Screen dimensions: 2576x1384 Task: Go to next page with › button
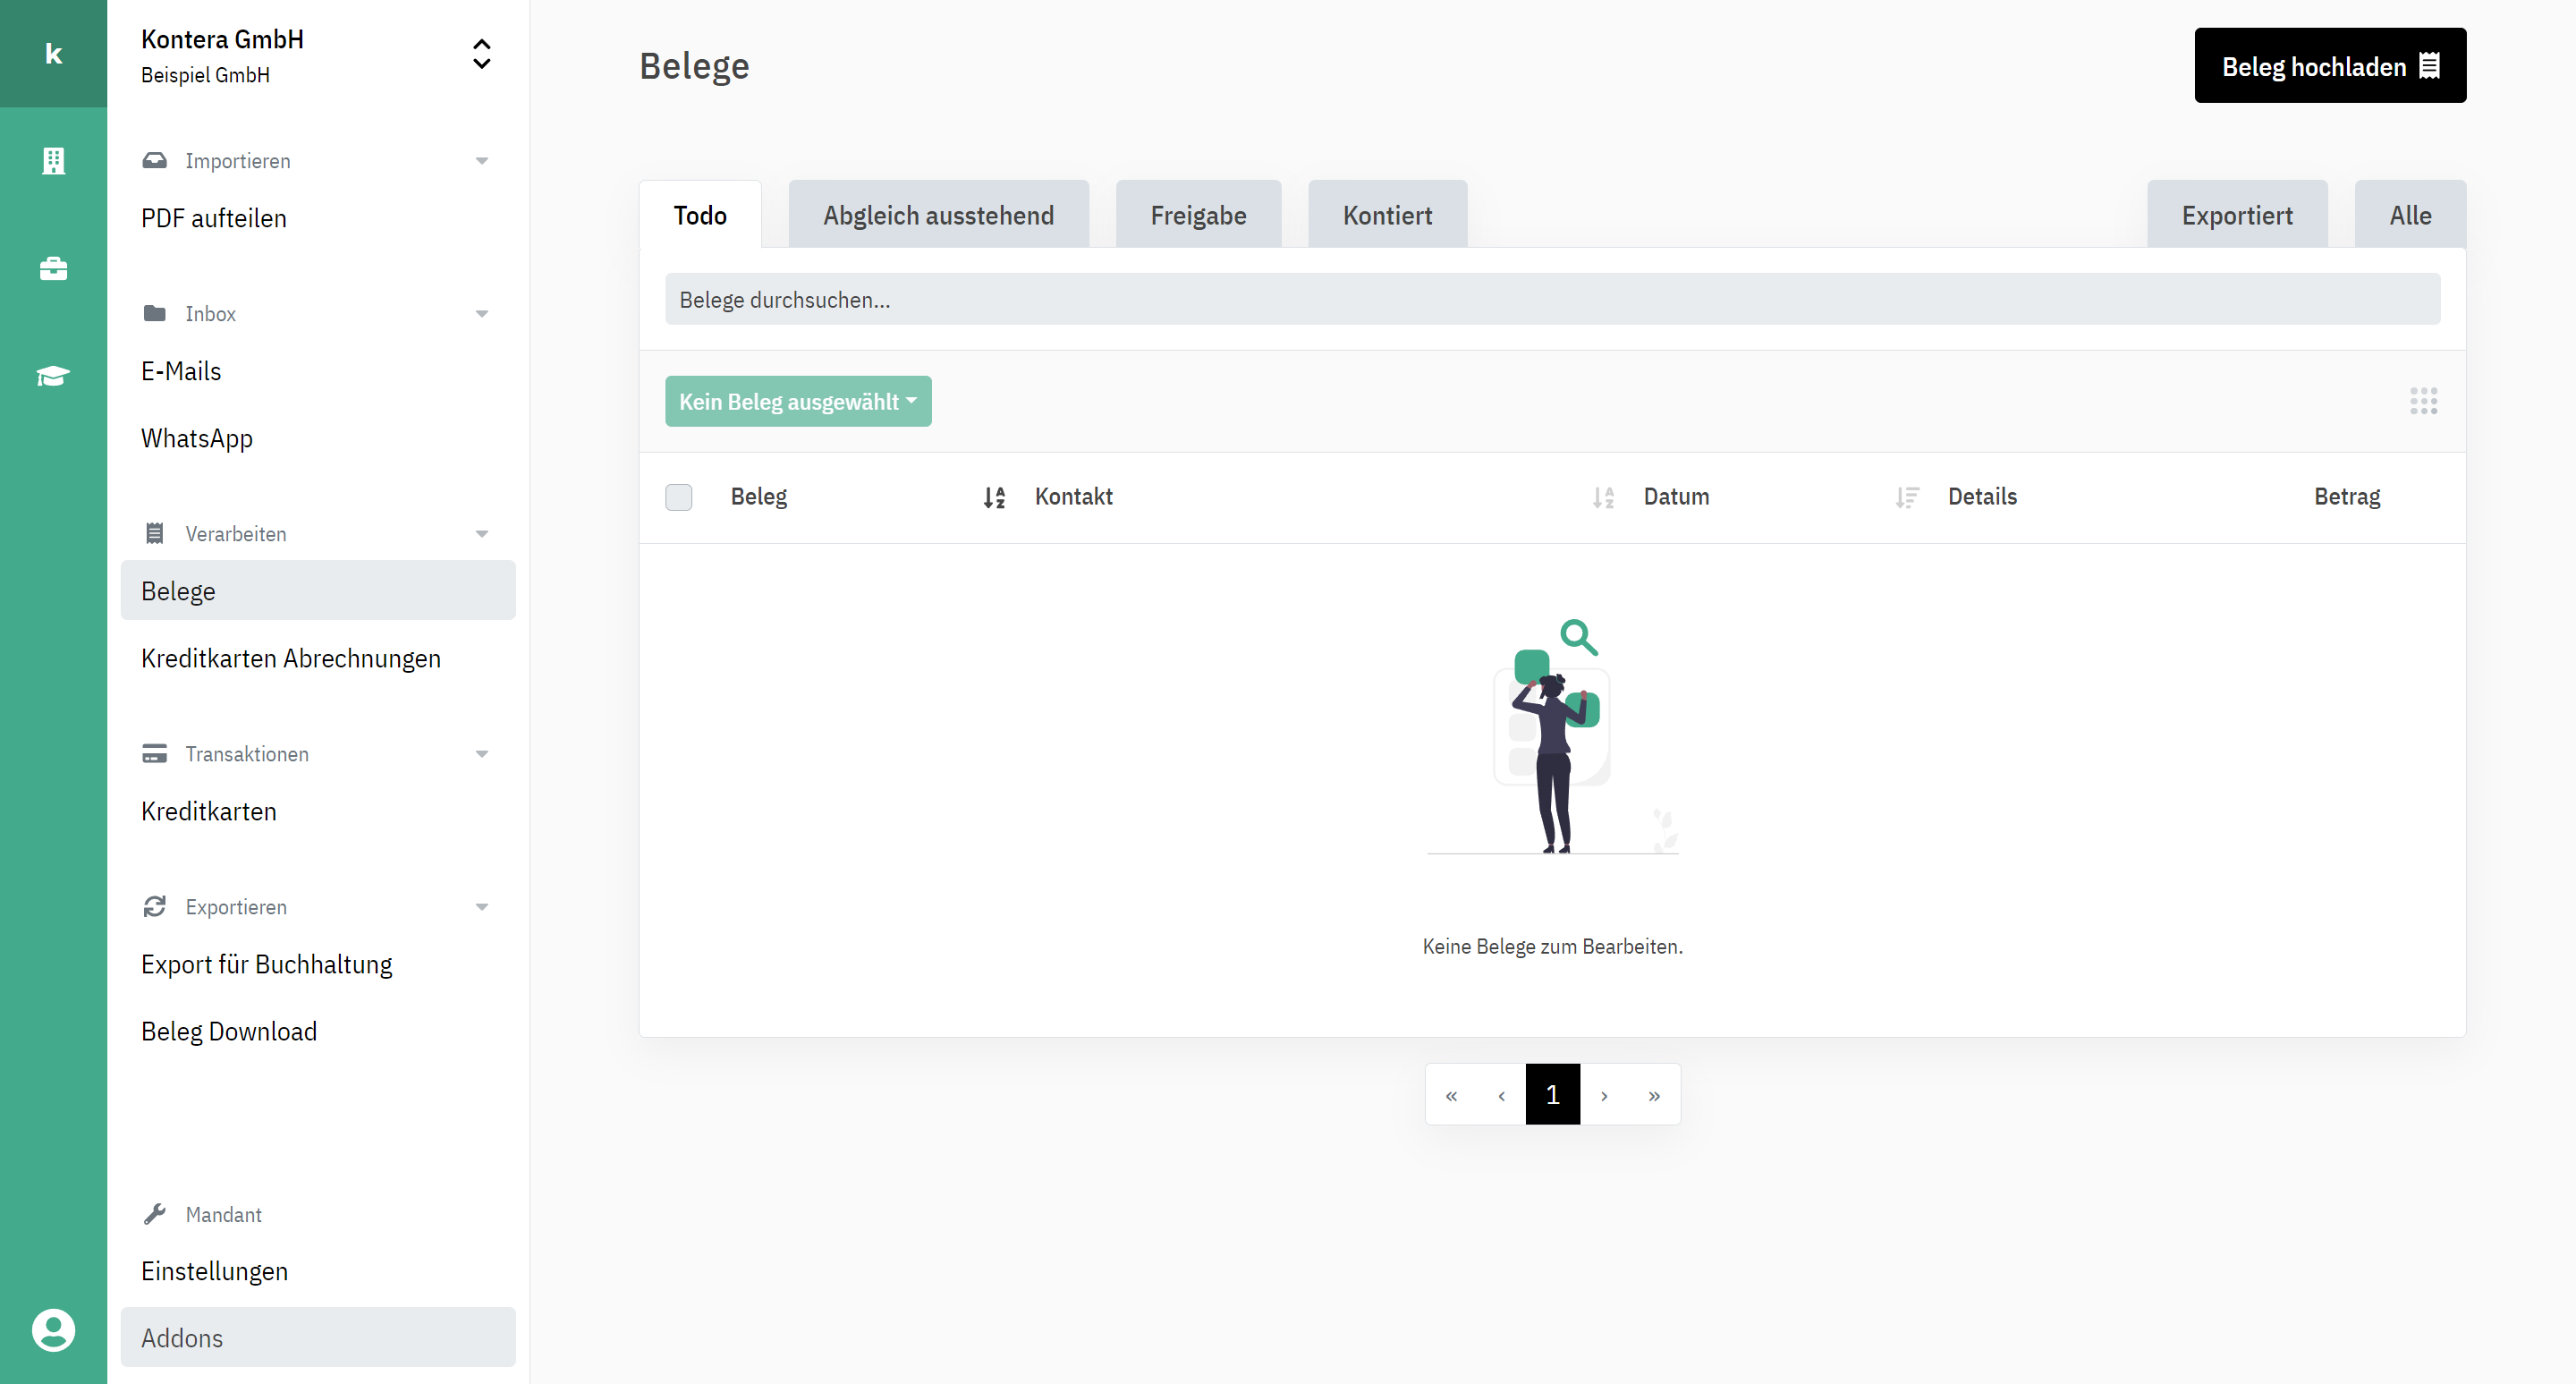(x=1604, y=1095)
